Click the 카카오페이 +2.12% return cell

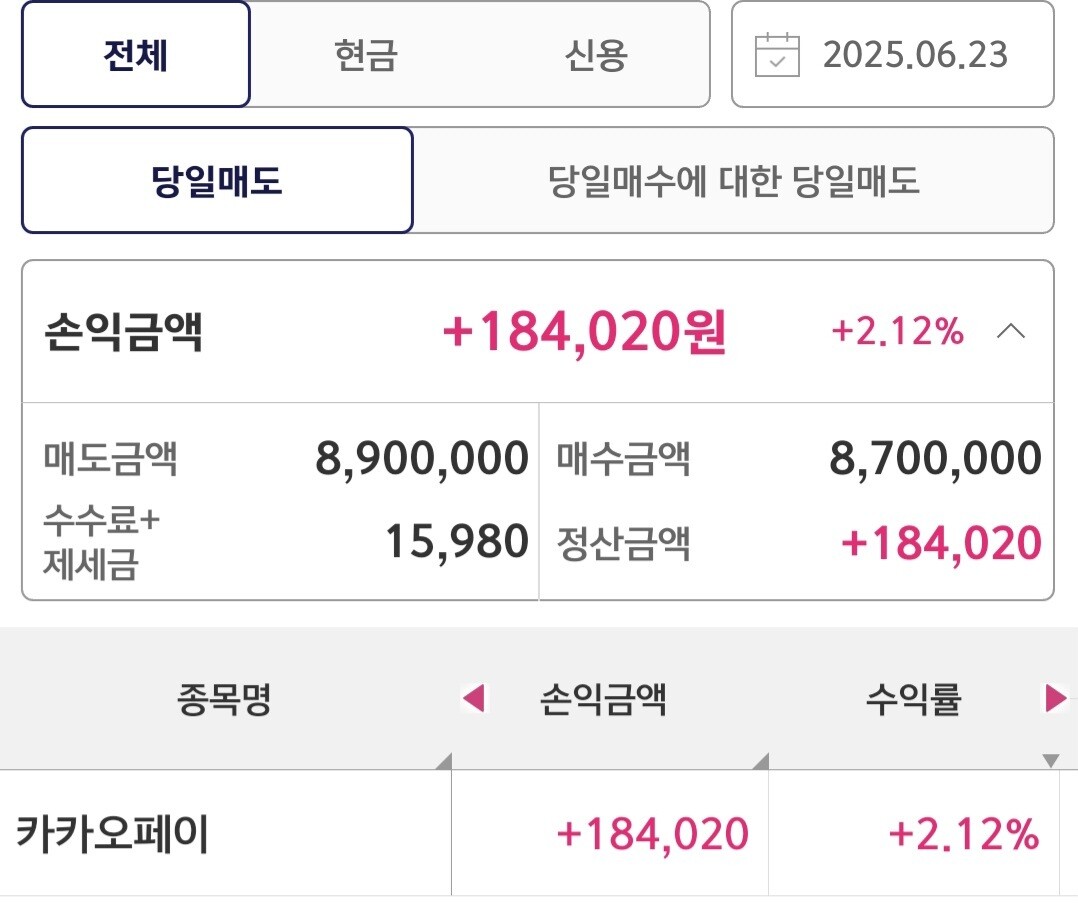963,834
